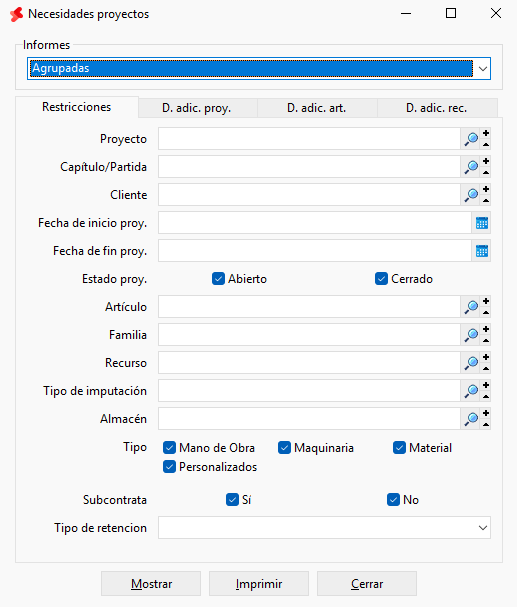Uncheck the Abierto project state checkbox
The width and height of the screenshot is (517, 607).
pyautogui.click(x=218, y=279)
